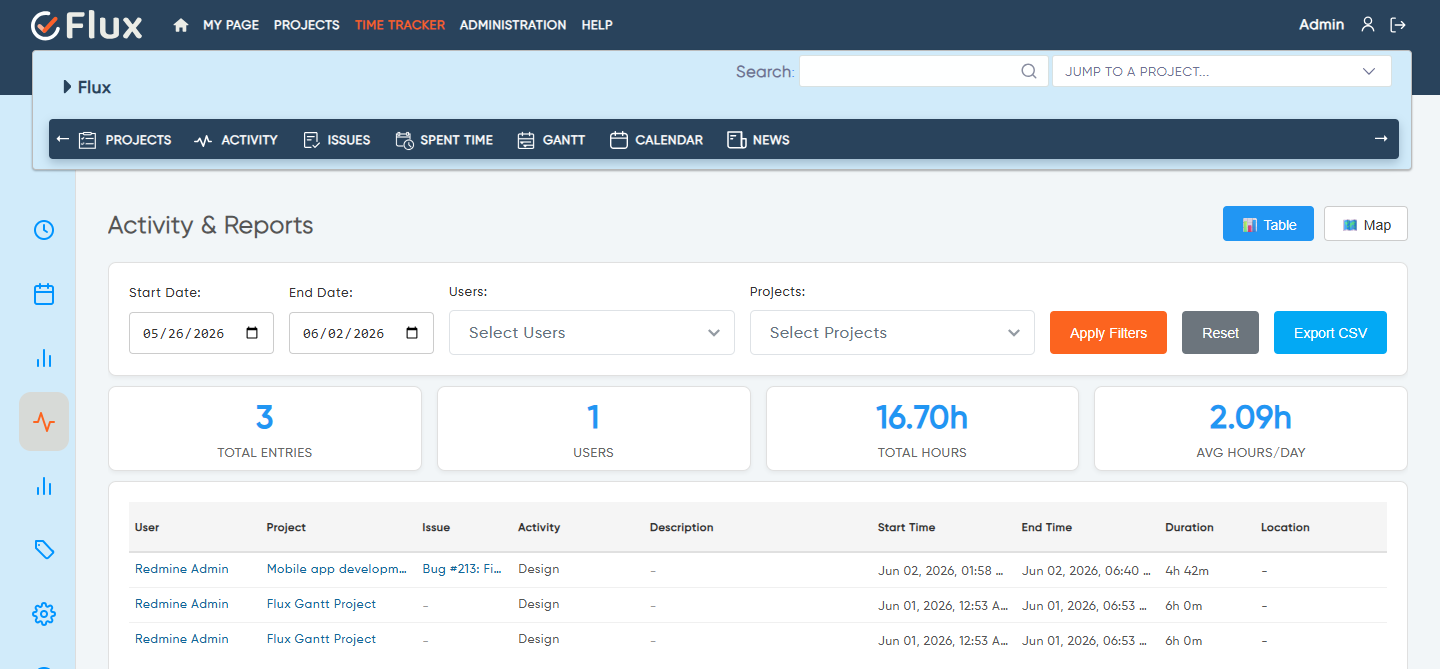Open the tag sidebar icon
The height and width of the screenshot is (669, 1440).
[44, 550]
